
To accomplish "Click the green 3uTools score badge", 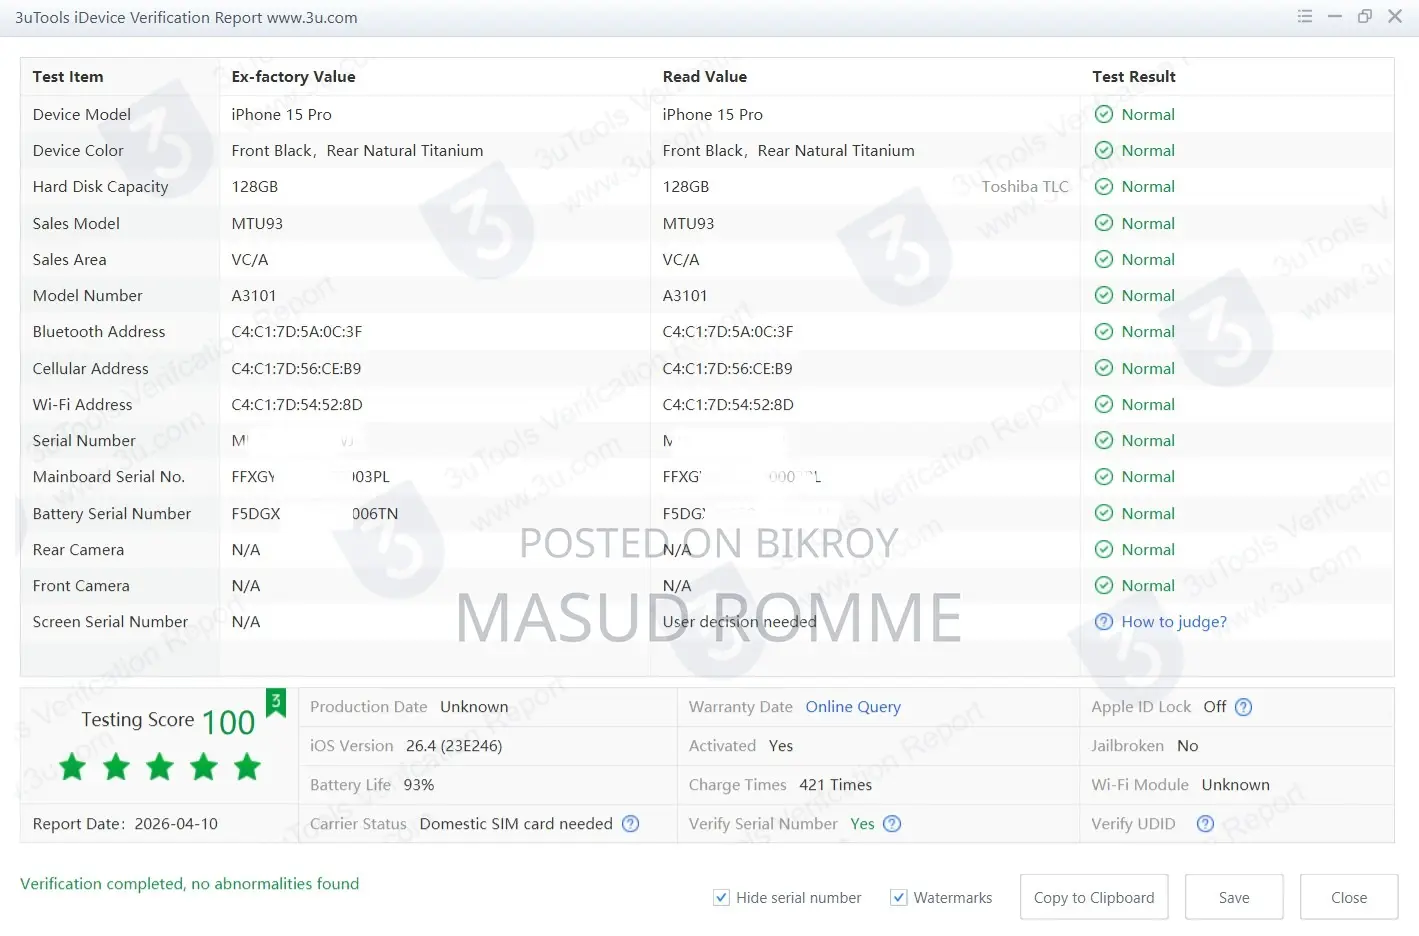I will pos(276,702).
